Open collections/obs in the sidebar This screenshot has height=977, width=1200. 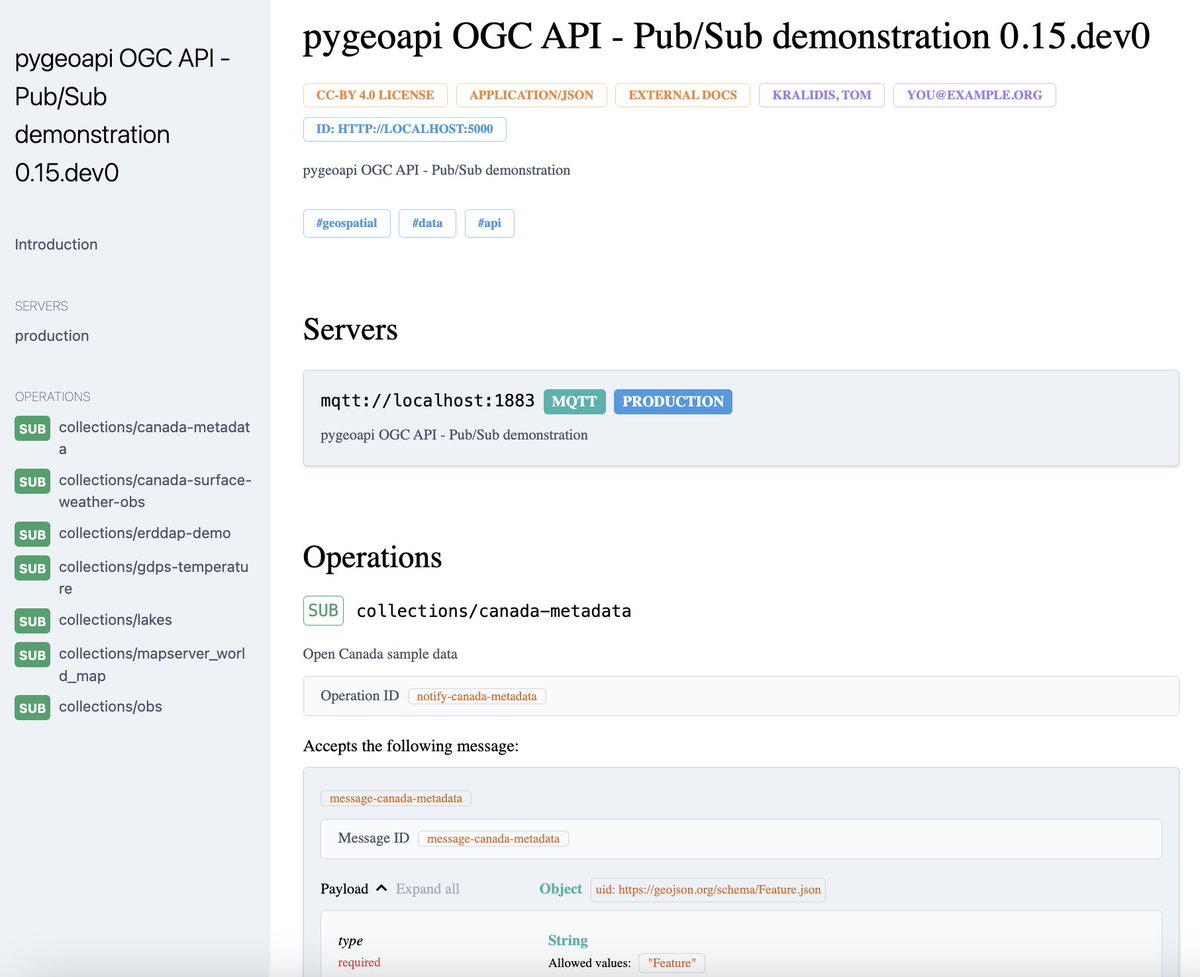tap(110, 706)
